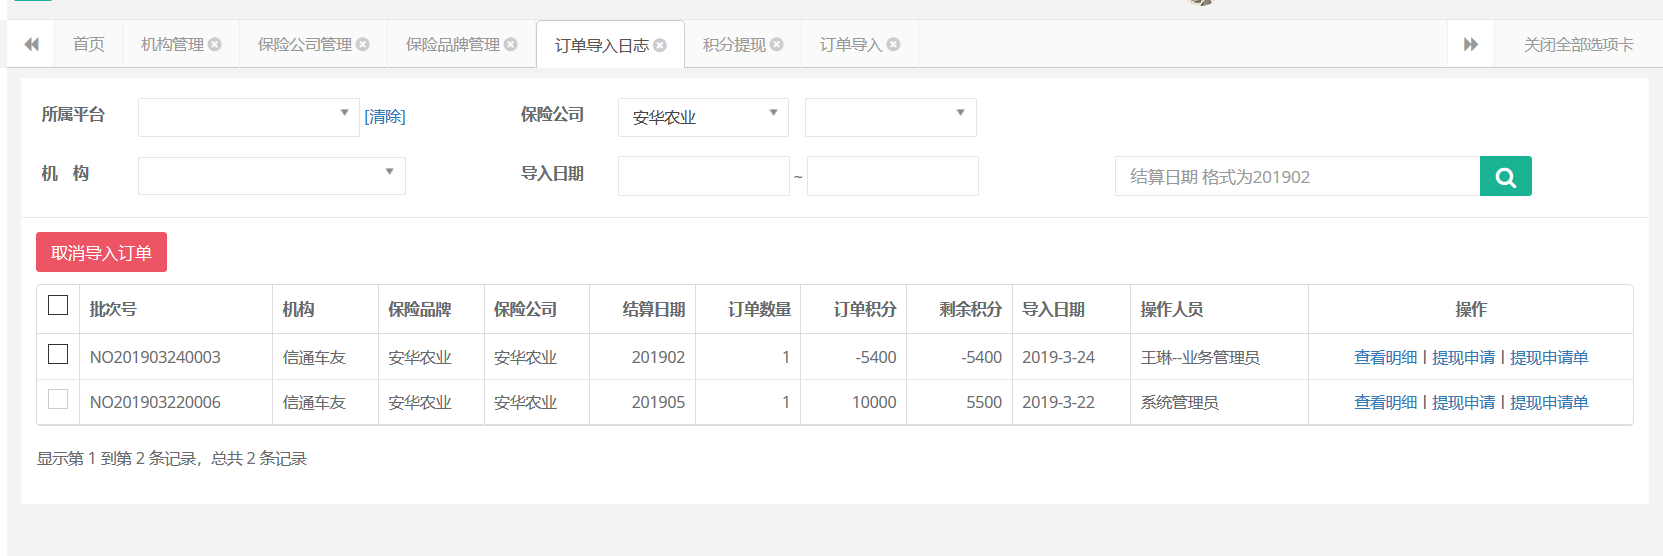Screen dimensions: 1663x556
Task: Focus the 导入日期 end date field
Action: (892, 176)
